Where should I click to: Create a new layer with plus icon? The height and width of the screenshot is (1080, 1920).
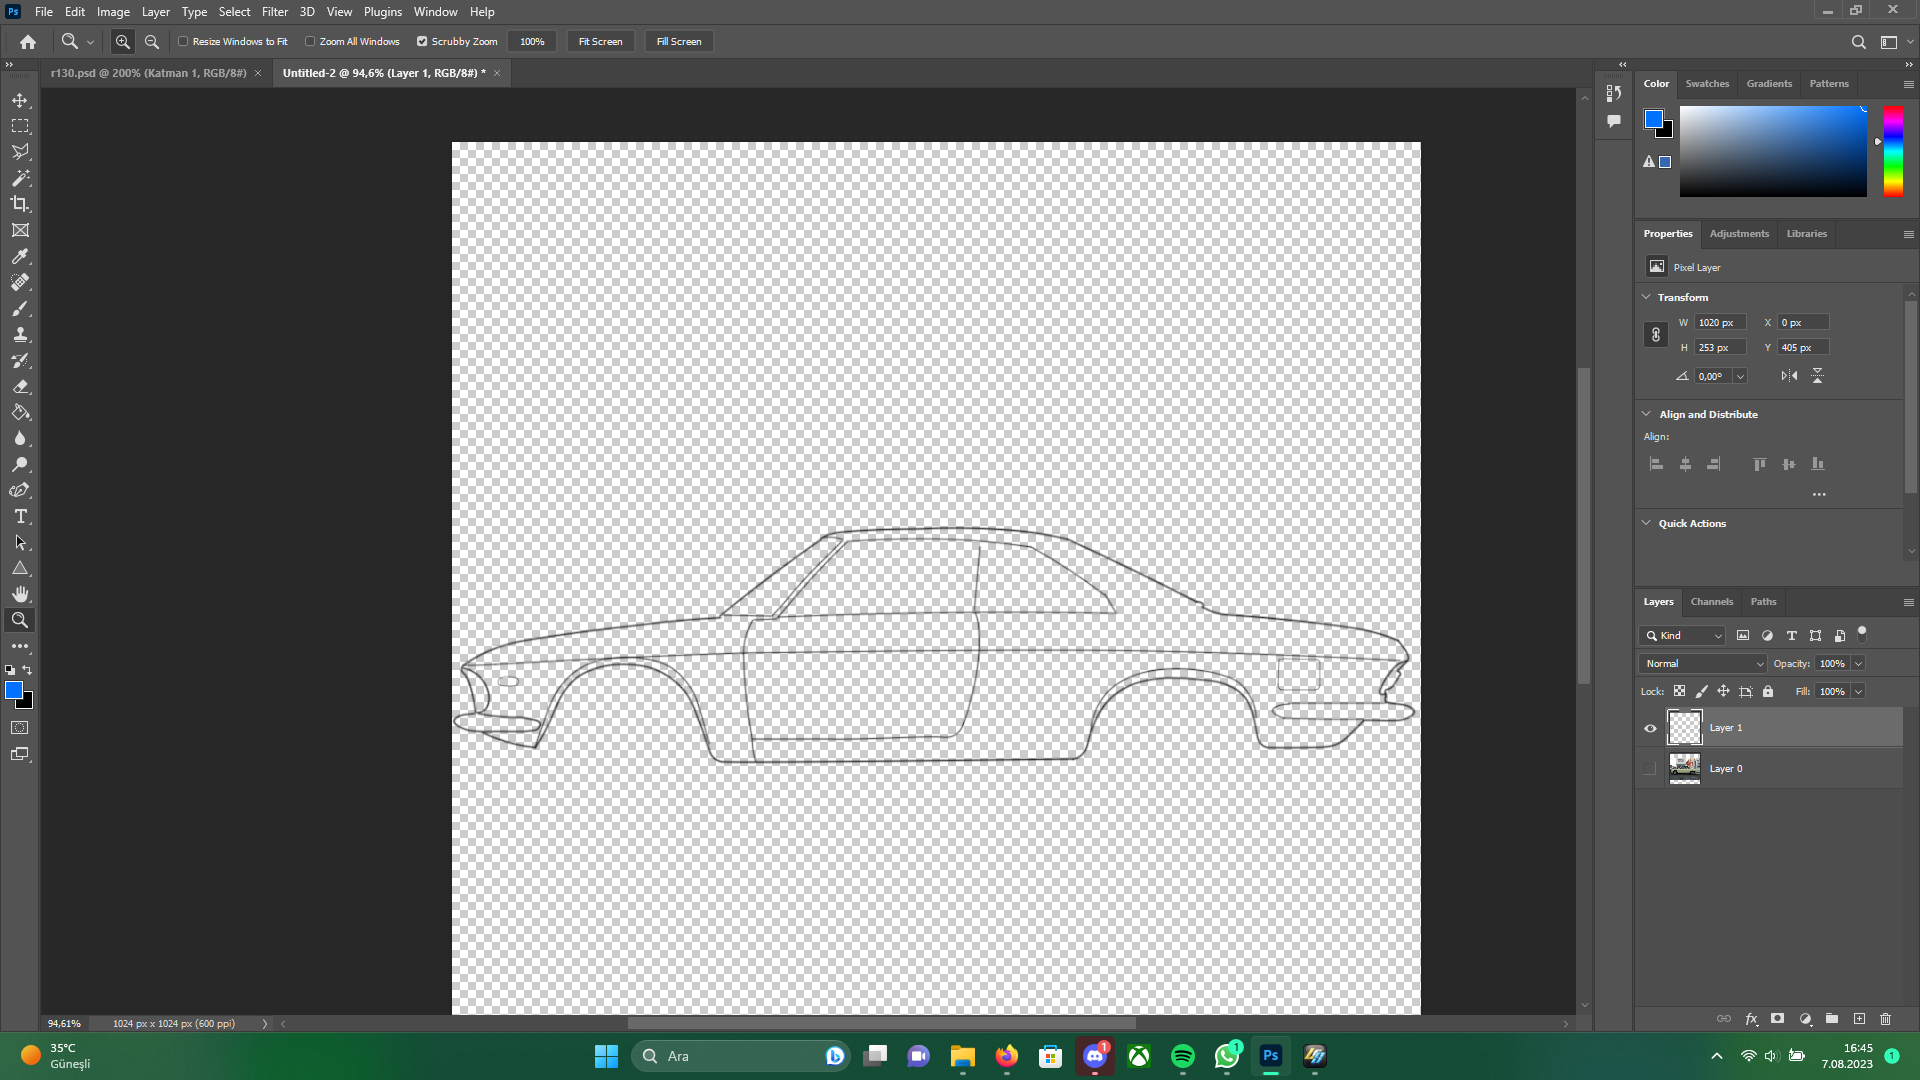pos(1859,1019)
